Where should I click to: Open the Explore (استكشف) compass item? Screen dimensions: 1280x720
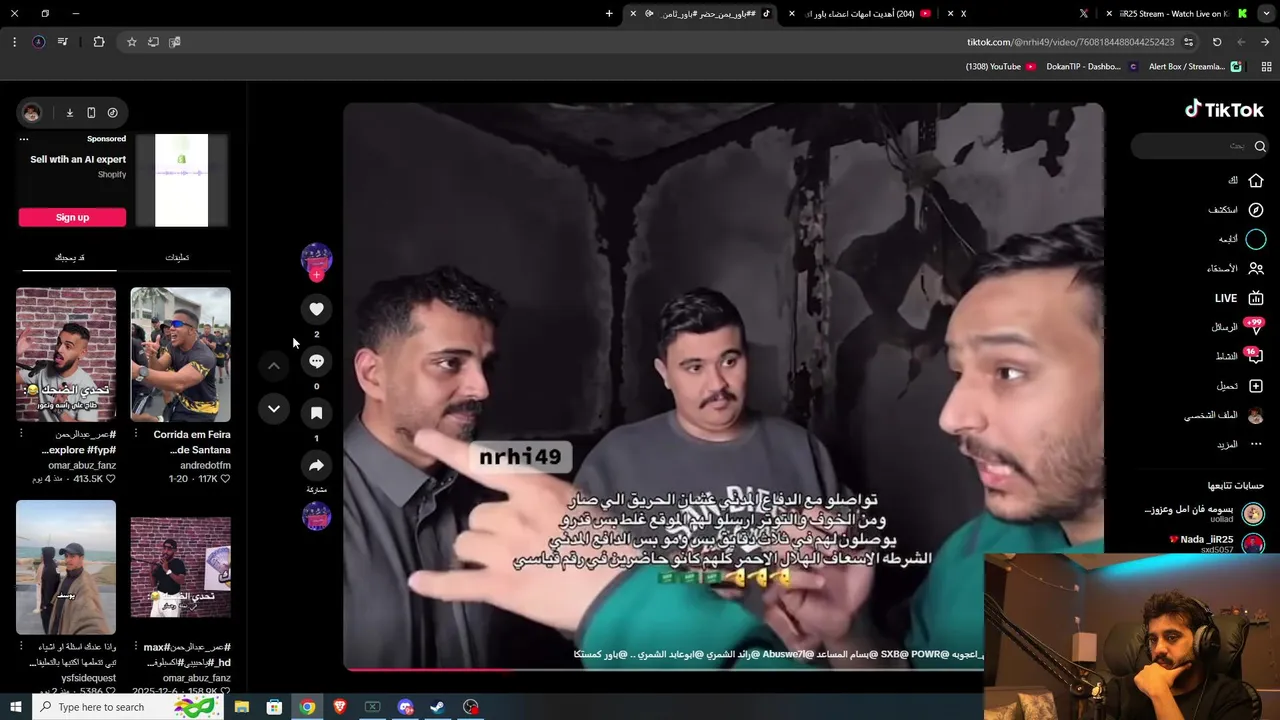tap(1236, 210)
